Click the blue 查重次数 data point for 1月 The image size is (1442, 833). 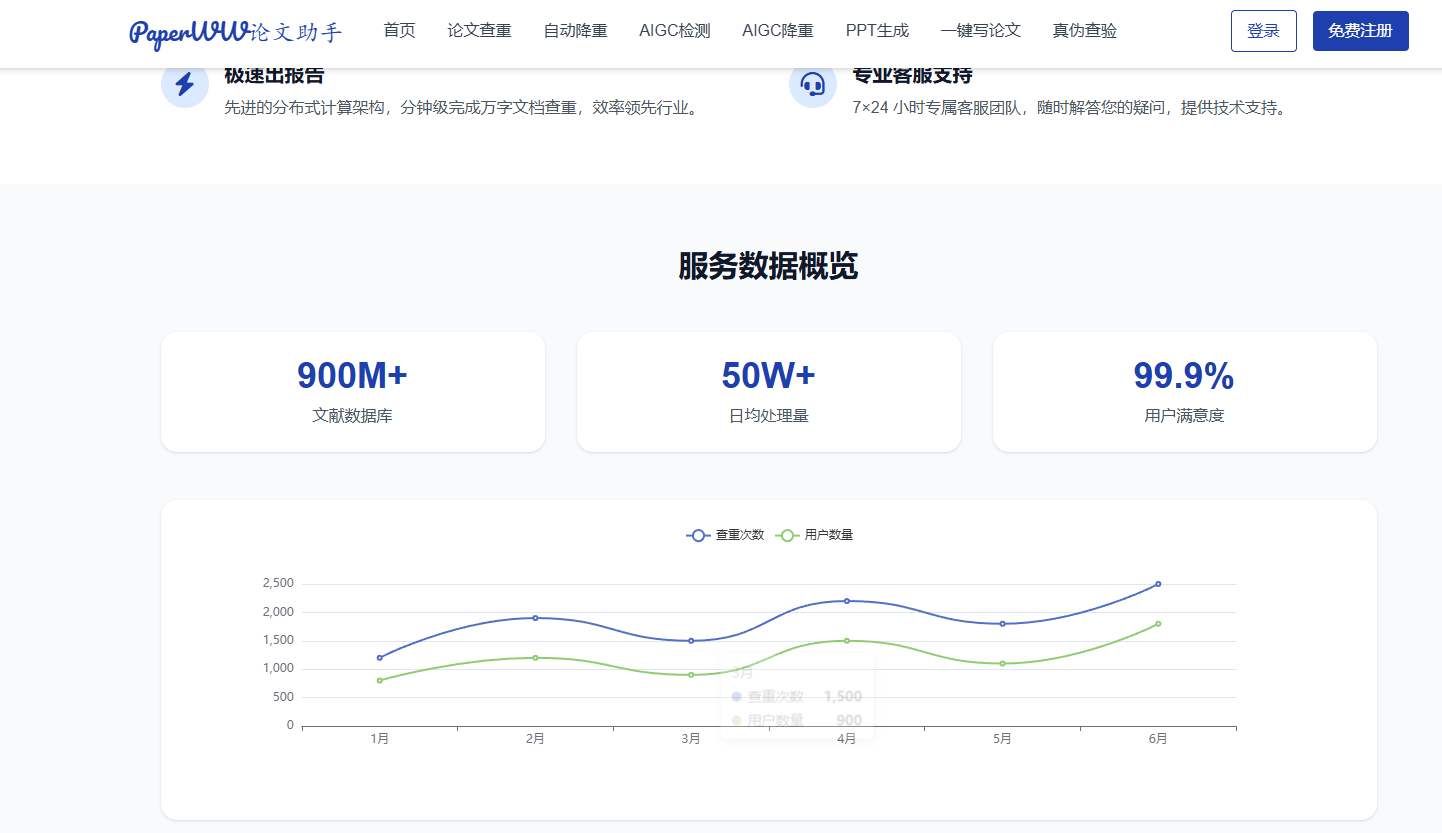point(379,657)
